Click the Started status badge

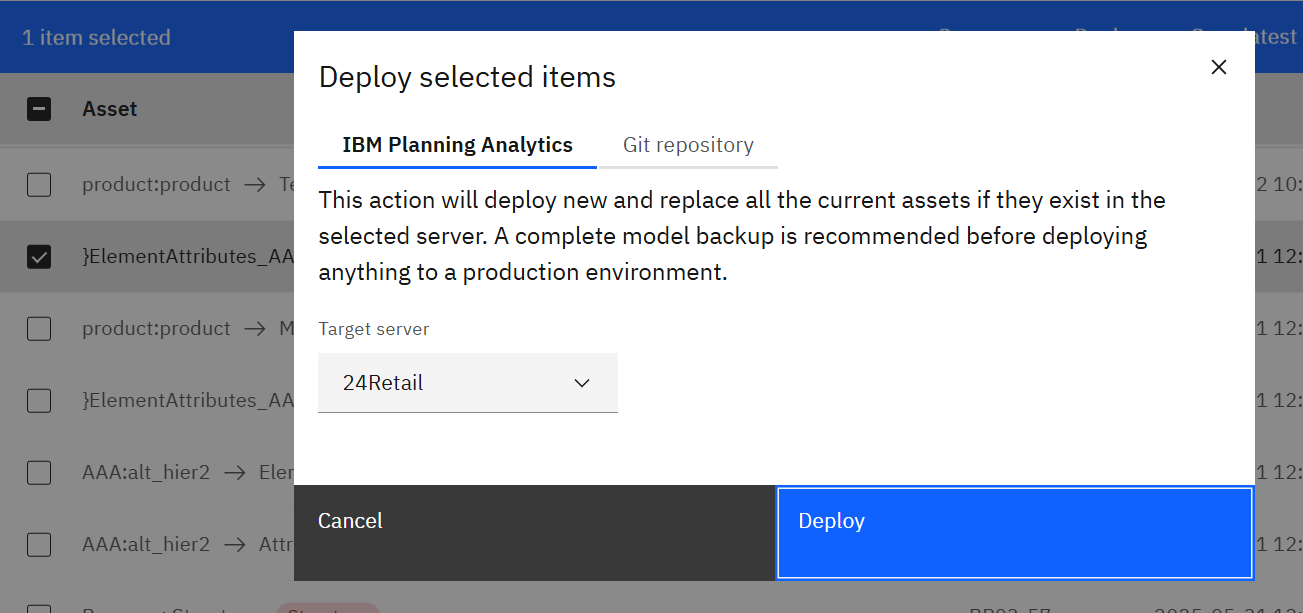[x=327, y=608]
